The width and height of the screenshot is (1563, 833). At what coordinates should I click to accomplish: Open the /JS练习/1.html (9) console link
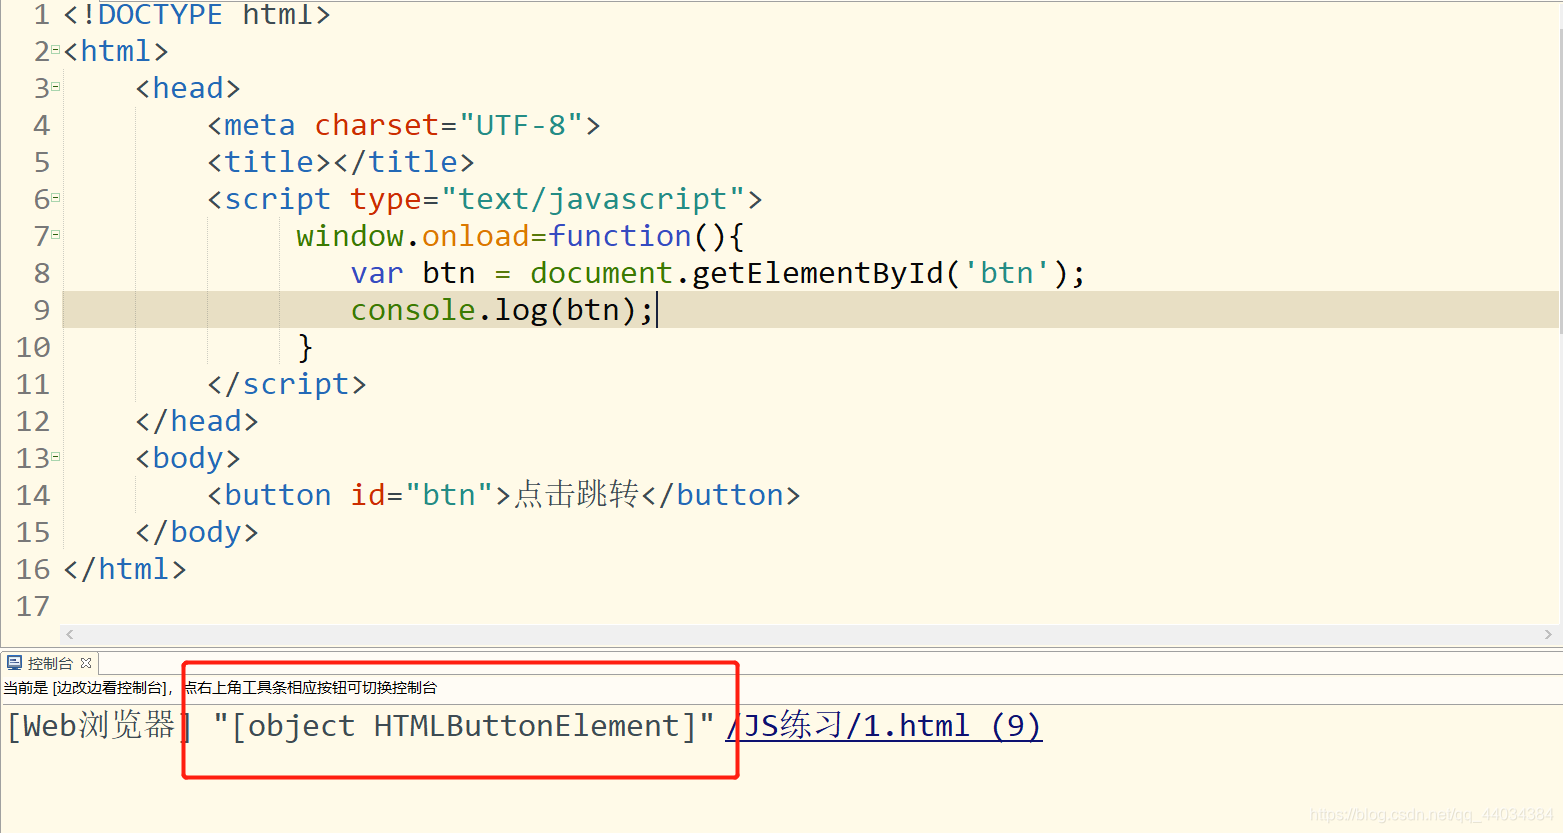[x=884, y=725]
